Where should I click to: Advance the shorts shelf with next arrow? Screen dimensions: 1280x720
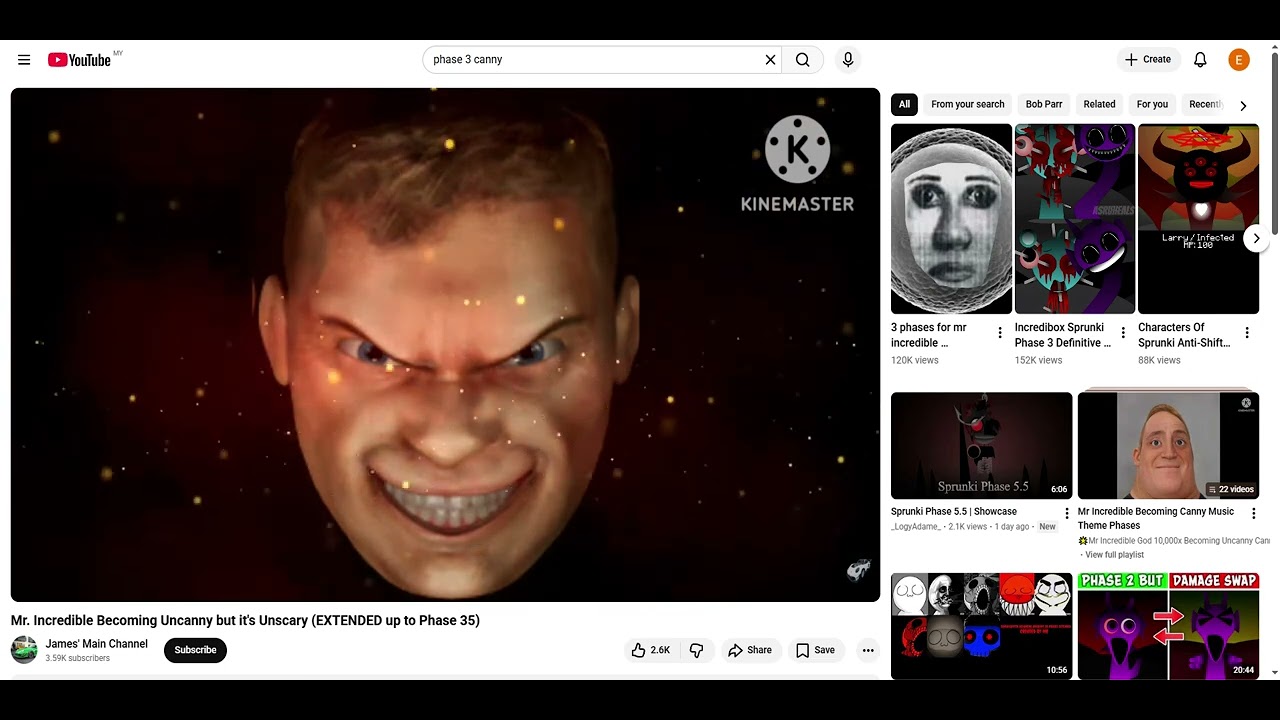[1256, 238]
